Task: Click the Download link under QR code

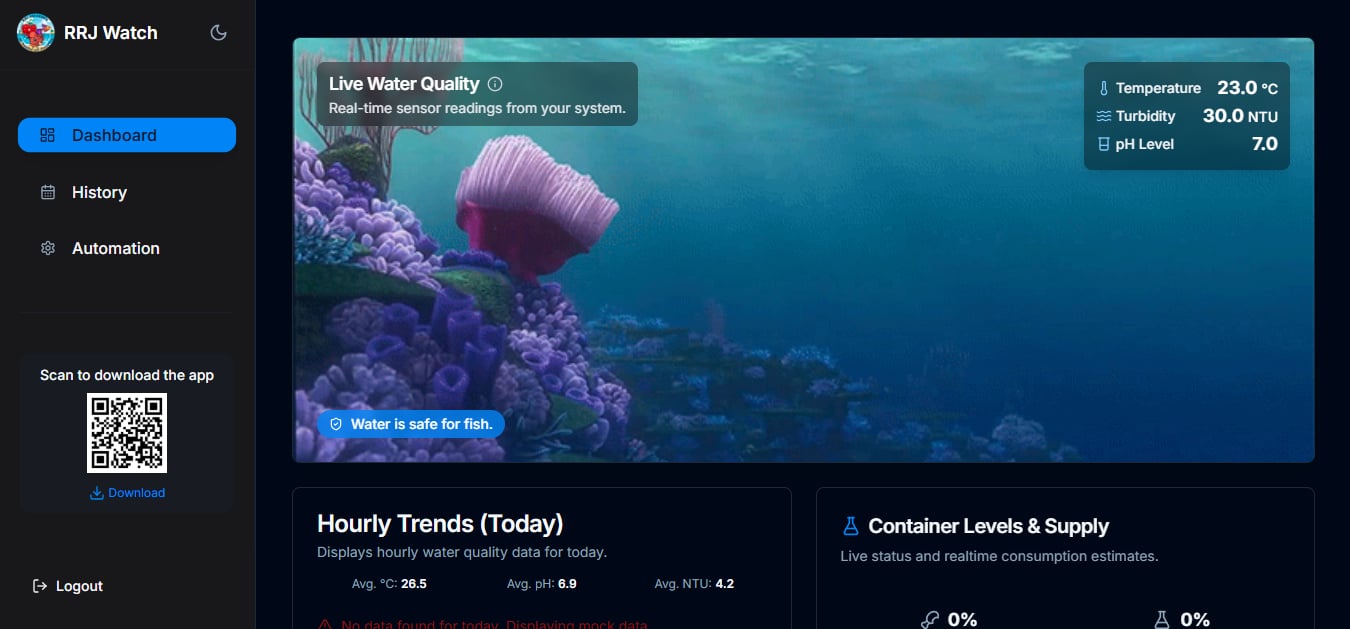Action: click(x=127, y=493)
